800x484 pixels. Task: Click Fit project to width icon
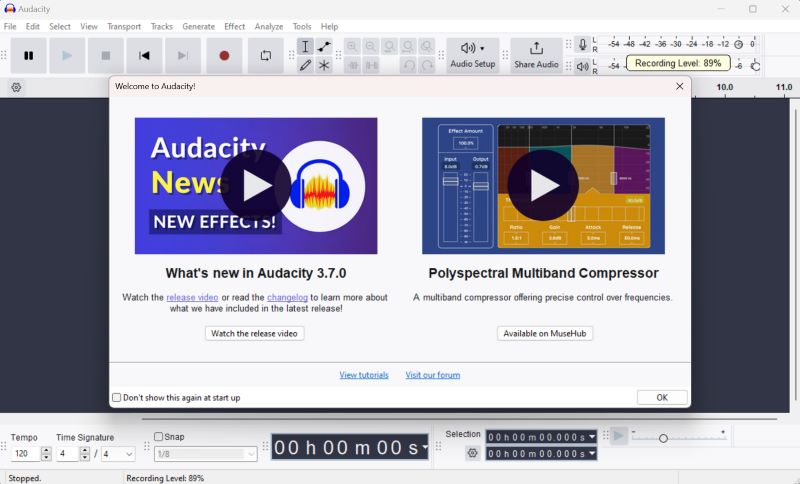pos(408,46)
